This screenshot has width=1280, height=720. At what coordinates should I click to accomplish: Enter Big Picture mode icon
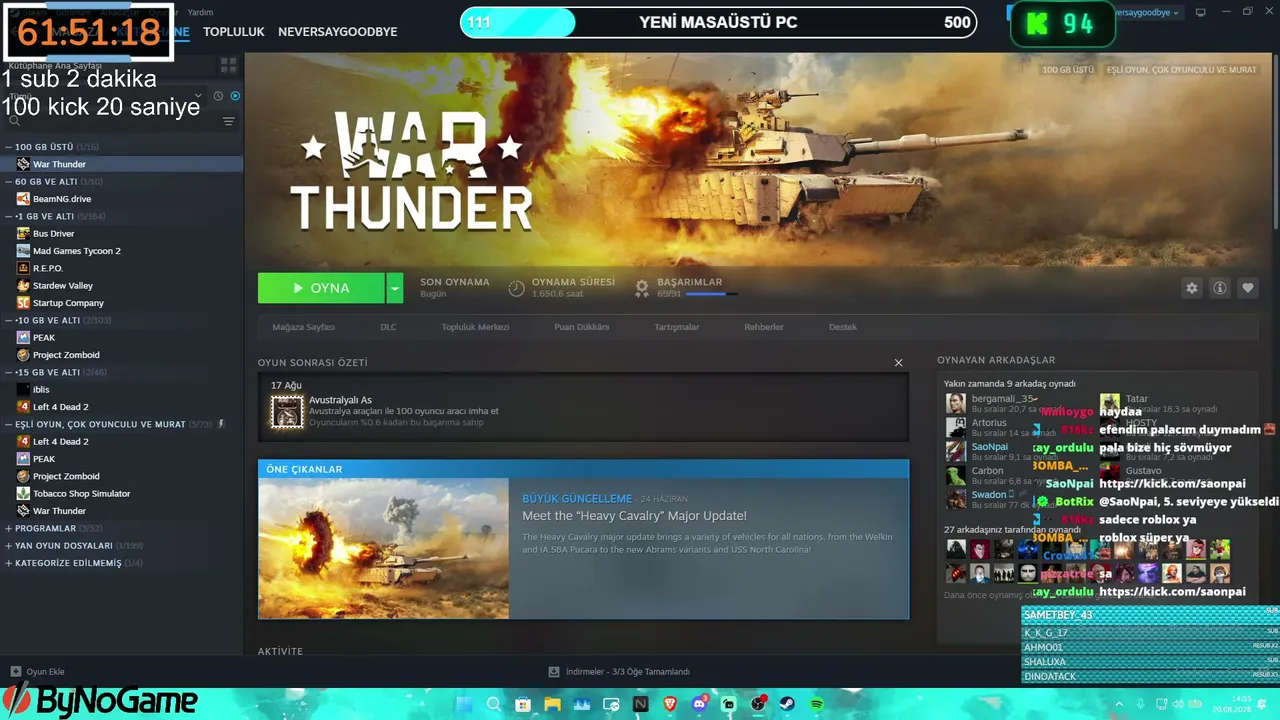[1201, 13]
